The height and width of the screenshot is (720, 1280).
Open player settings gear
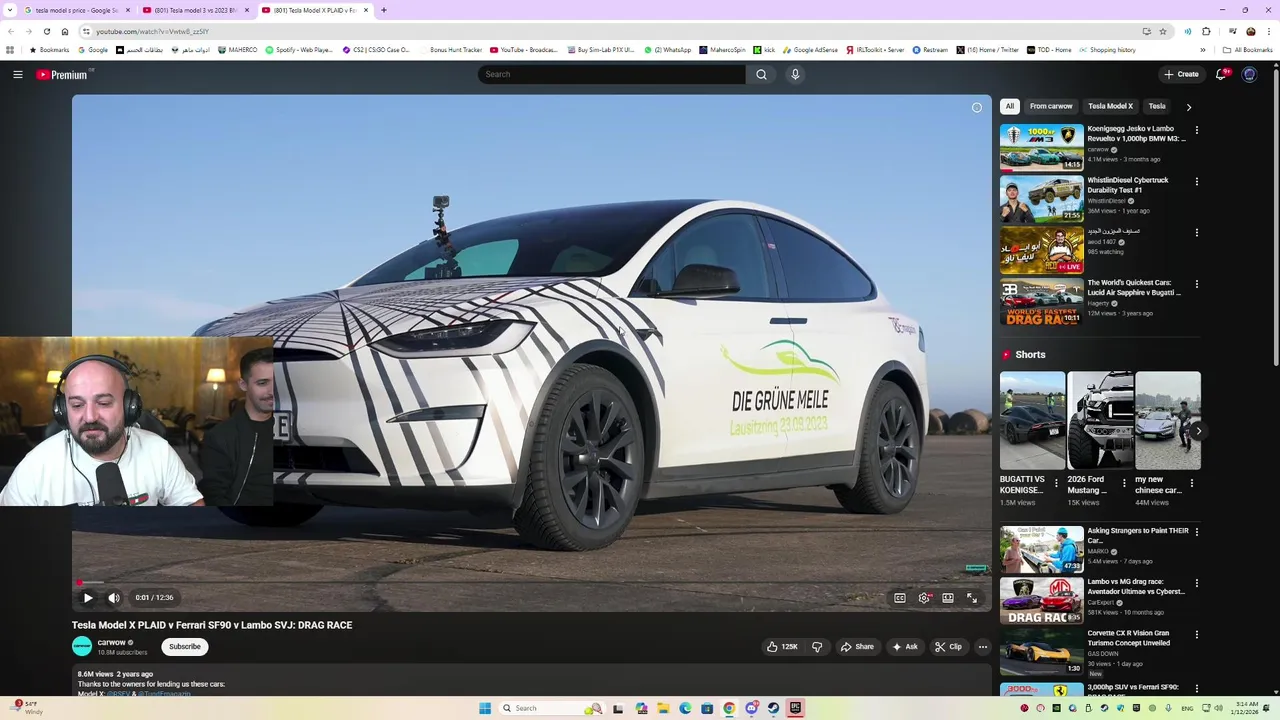click(x=924, y=598)
